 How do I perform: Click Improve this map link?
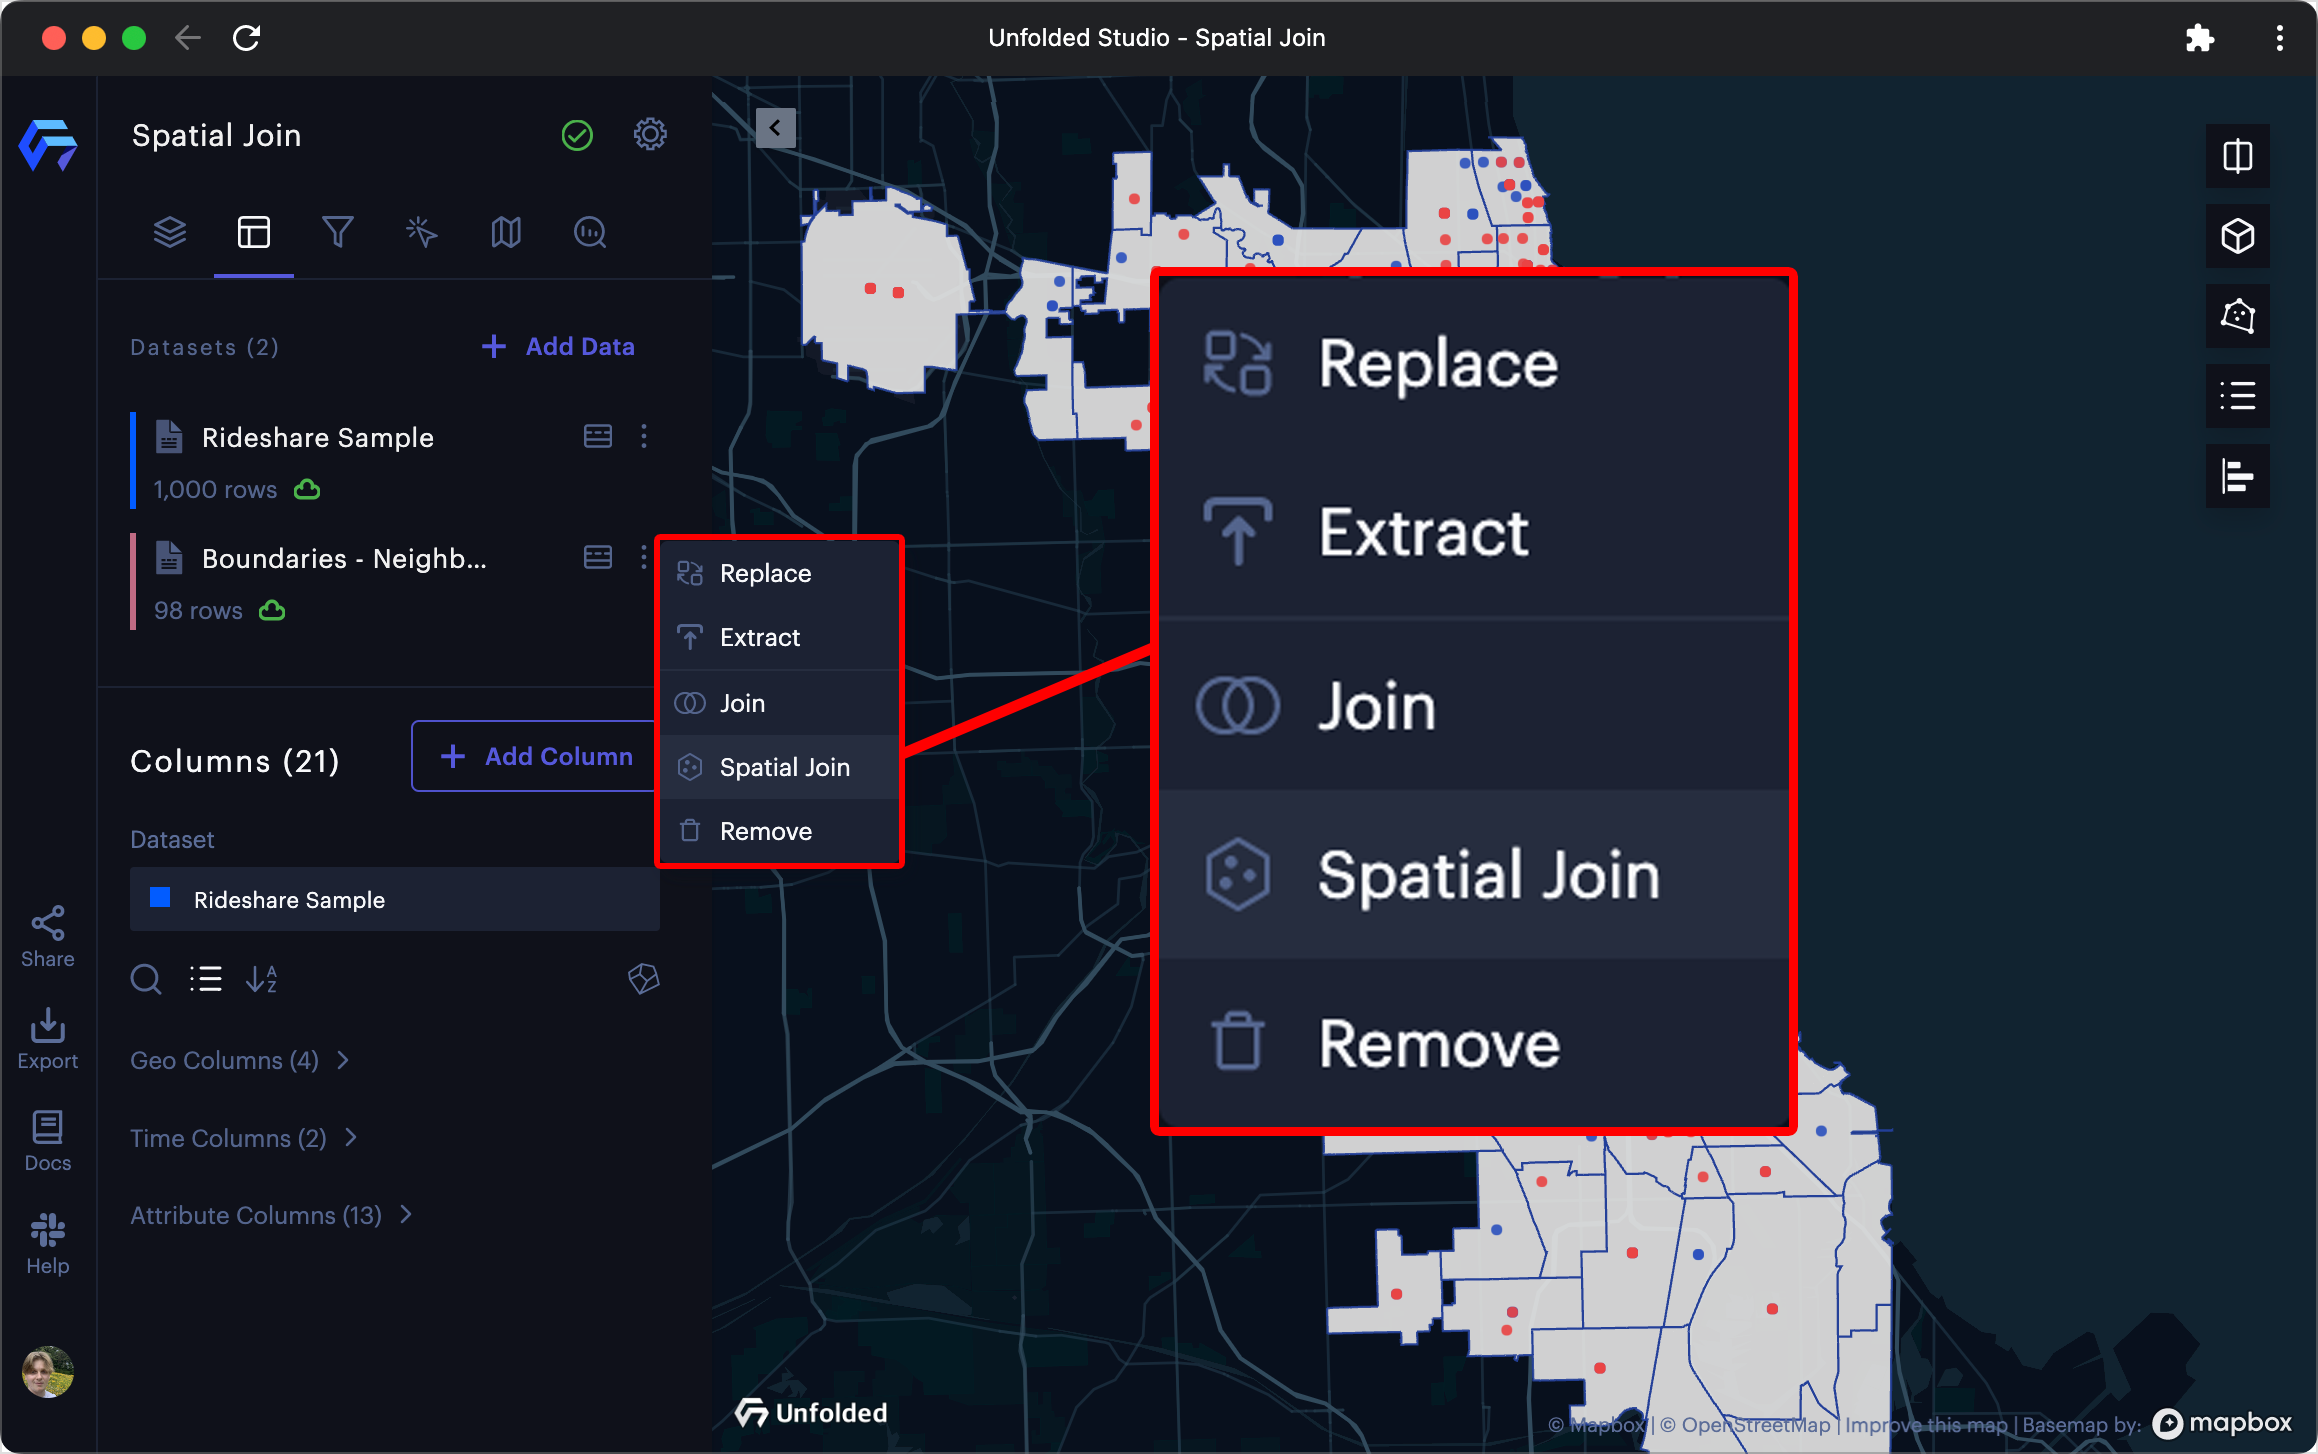coord(1926,1425)
